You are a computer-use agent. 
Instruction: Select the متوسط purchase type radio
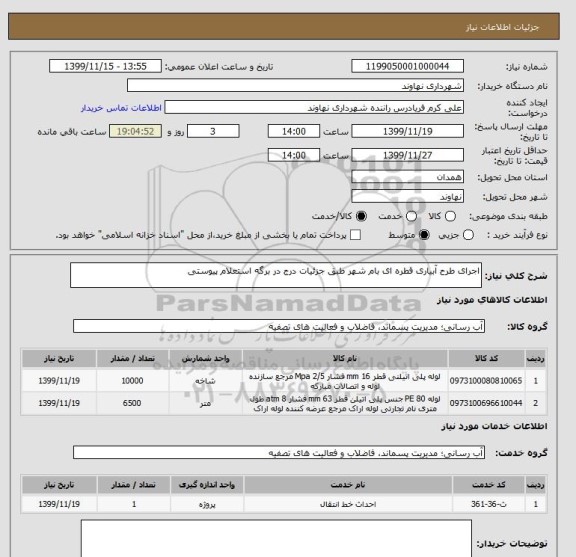tap(424, 235)
